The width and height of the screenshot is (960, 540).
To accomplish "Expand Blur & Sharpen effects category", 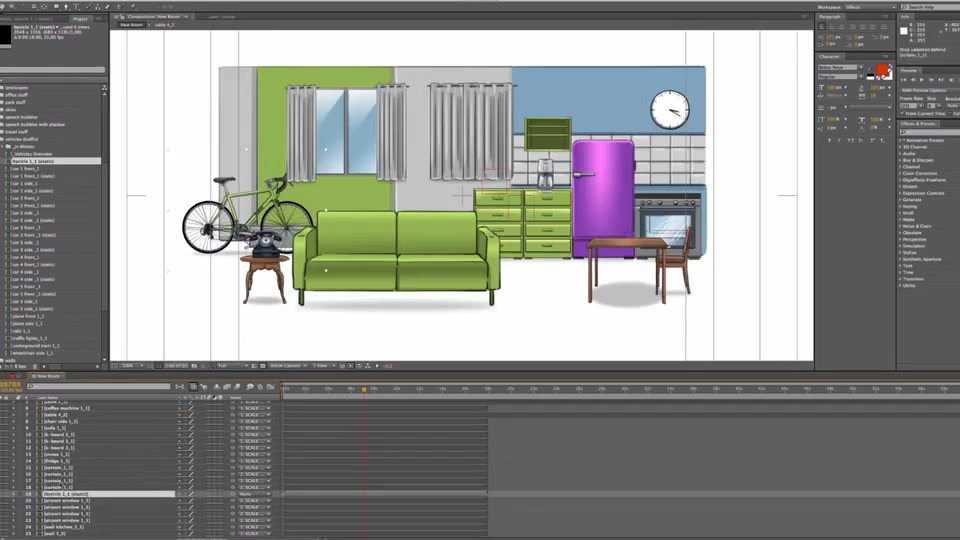I will [x=902, y=160].
